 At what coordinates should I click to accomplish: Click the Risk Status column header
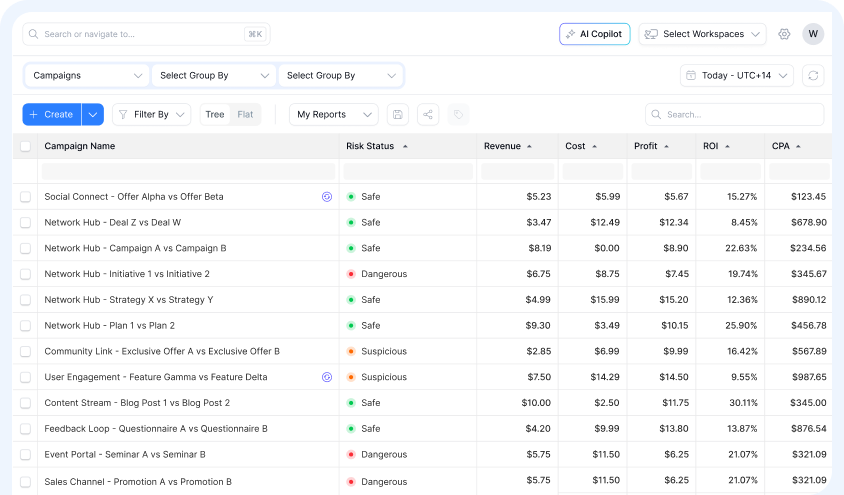pyautogui.click(x=370, y=146)
